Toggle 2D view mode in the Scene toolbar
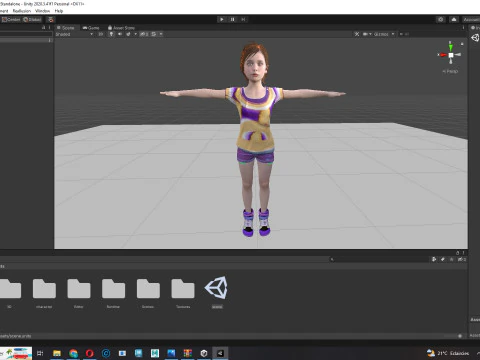Image resolution: width=480 pixels, height=360 pixels. pyautogui.click(x=100, y=34)
